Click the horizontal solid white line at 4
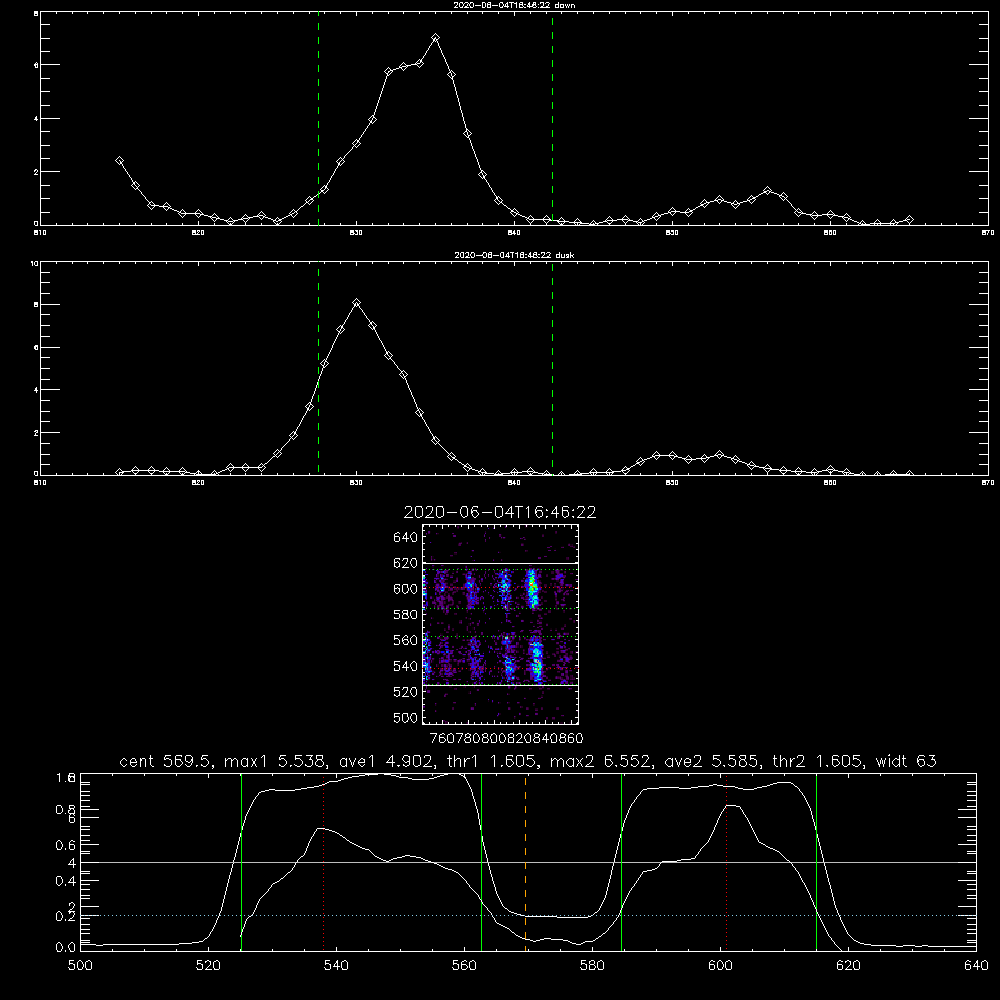The height and width of the screenshot is (1000, 1000). (x=528, y=862)
